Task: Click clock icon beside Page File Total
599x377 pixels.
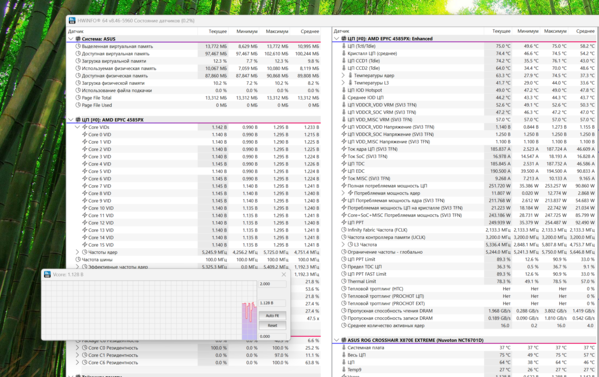Action: 78,98
